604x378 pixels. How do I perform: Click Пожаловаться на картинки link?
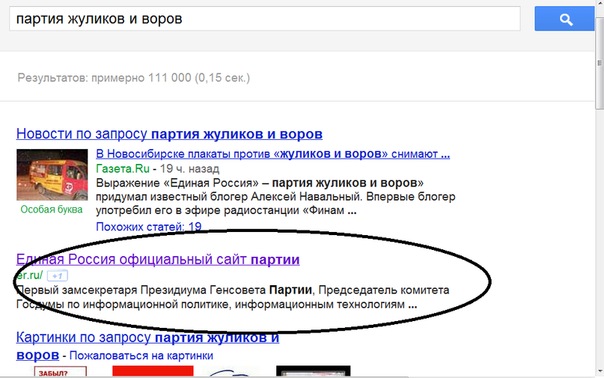coord(141,355)
